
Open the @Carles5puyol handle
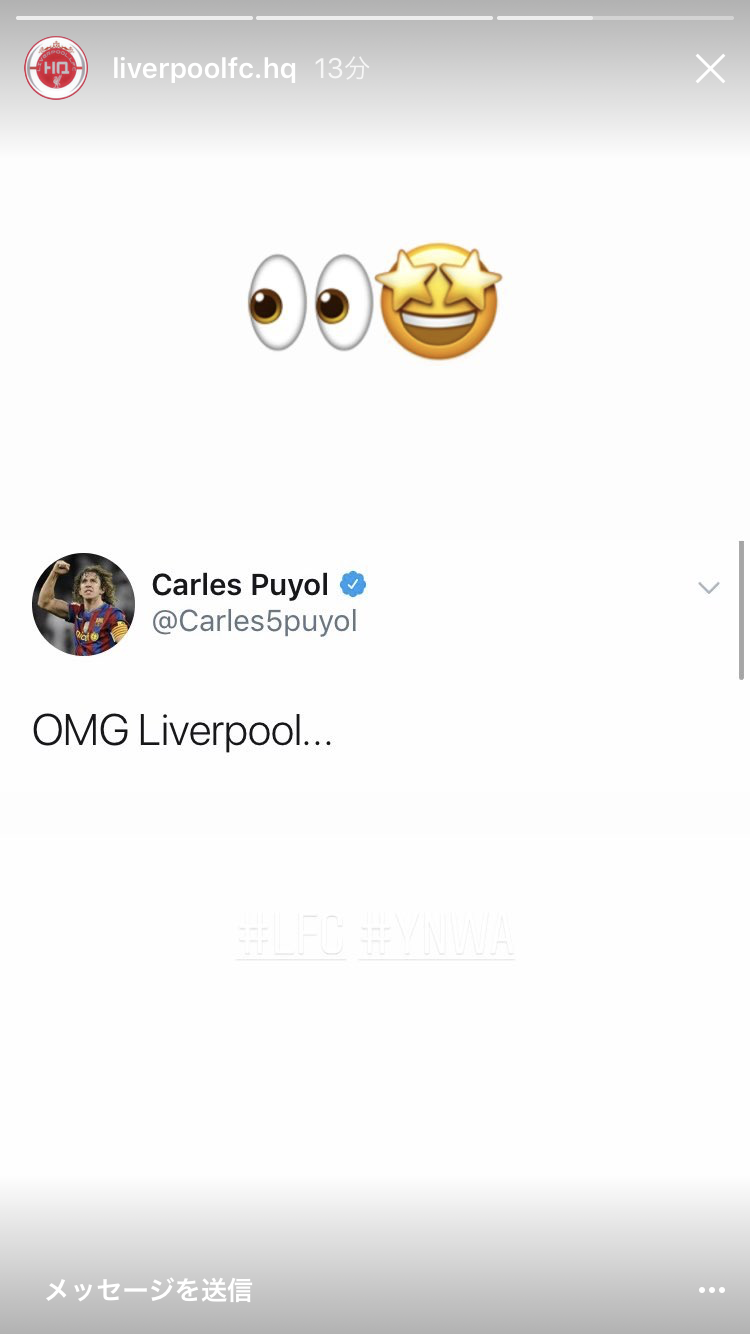click(x=254, y=621)
